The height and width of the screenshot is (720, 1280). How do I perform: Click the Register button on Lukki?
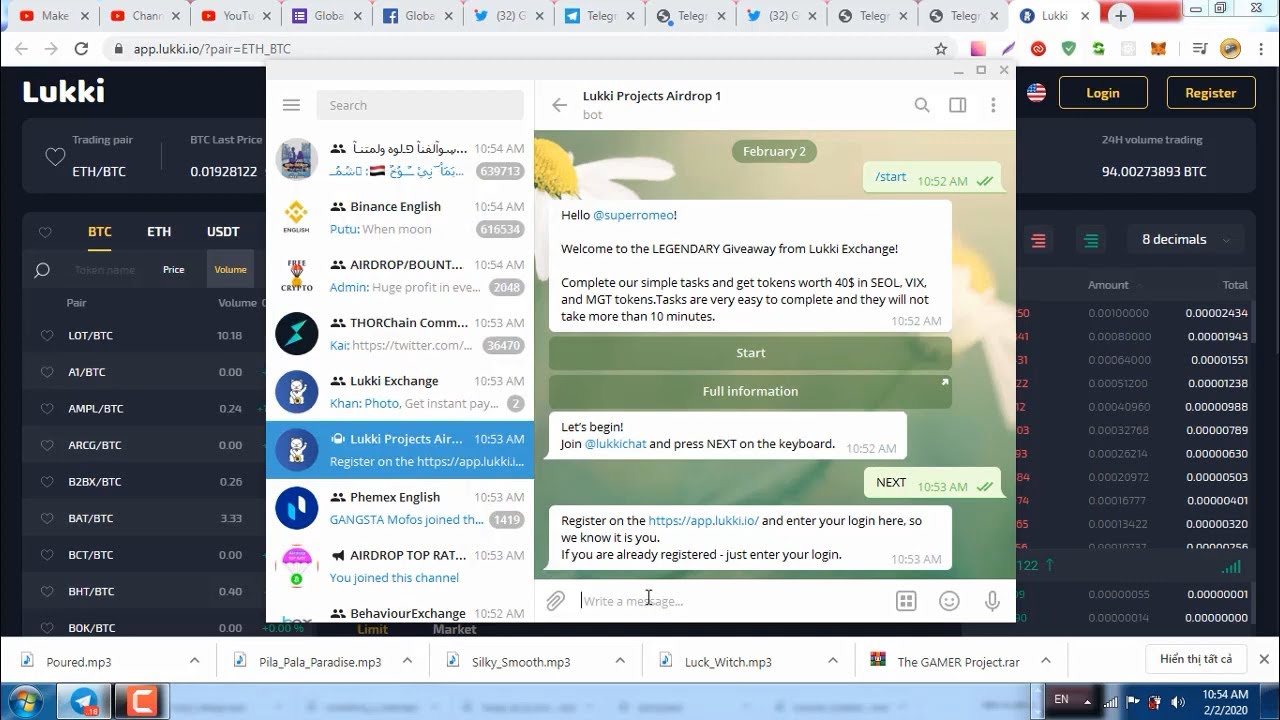click(1210, 93)
